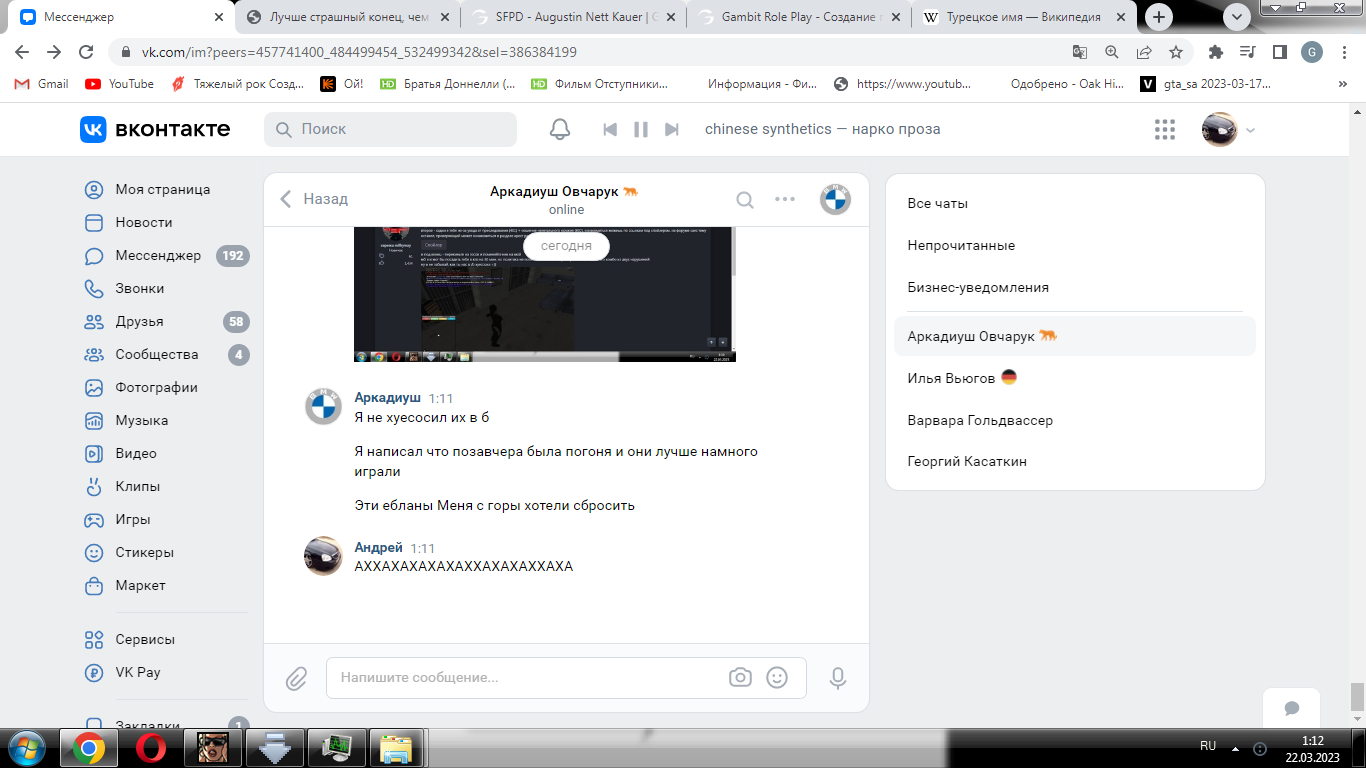The width and height of the screenshot is (1366, 768).
Task: Expand hidden bookmarks with the double chevron
Action: [1342, 84]
